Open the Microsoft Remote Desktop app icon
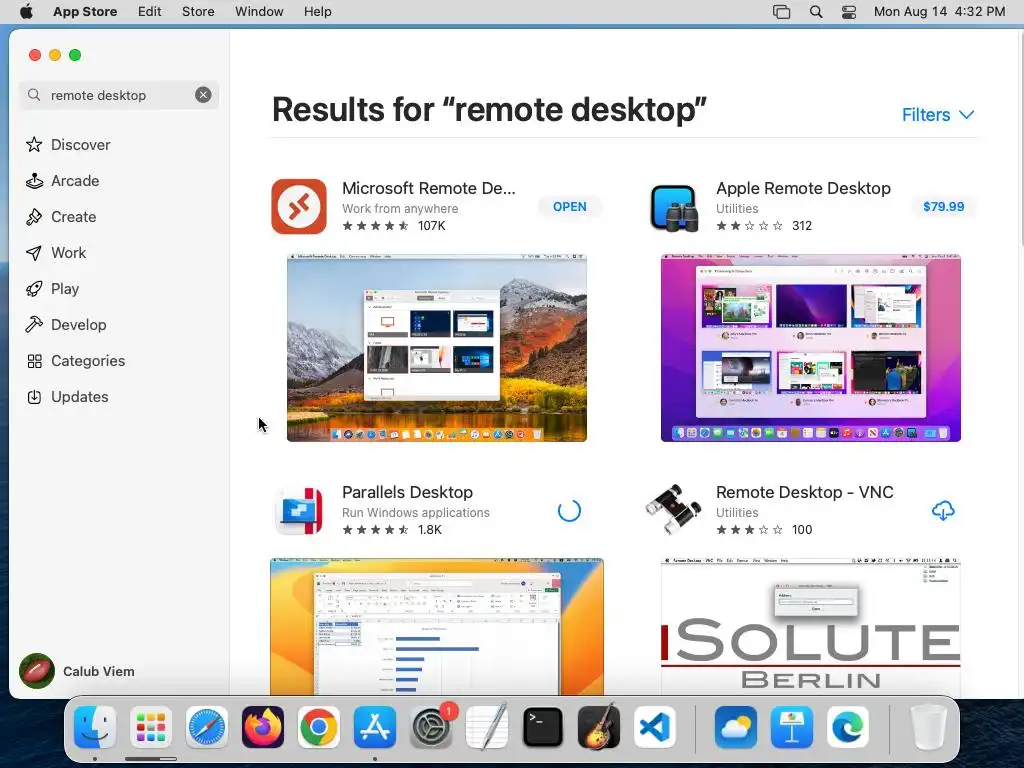 click(x=299, y=206)
